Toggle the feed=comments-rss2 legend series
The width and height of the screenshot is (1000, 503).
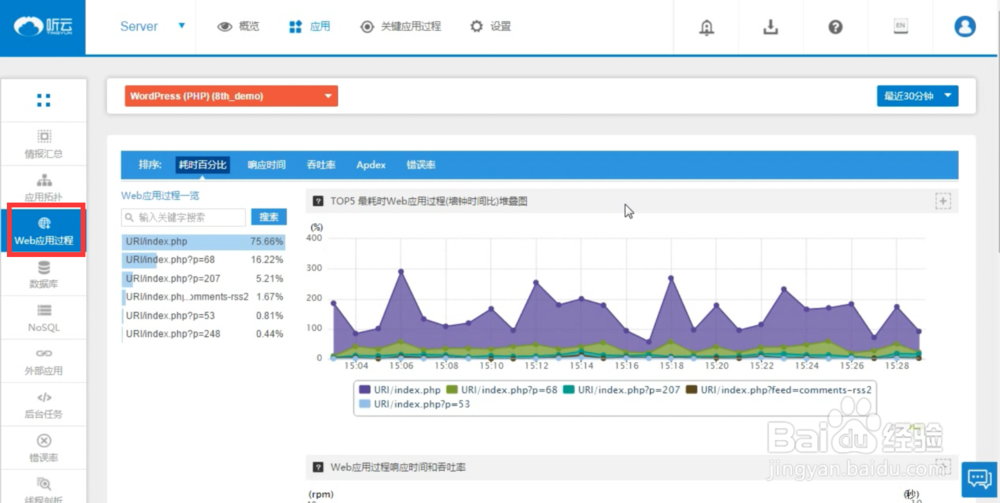(x=778, y=389)
